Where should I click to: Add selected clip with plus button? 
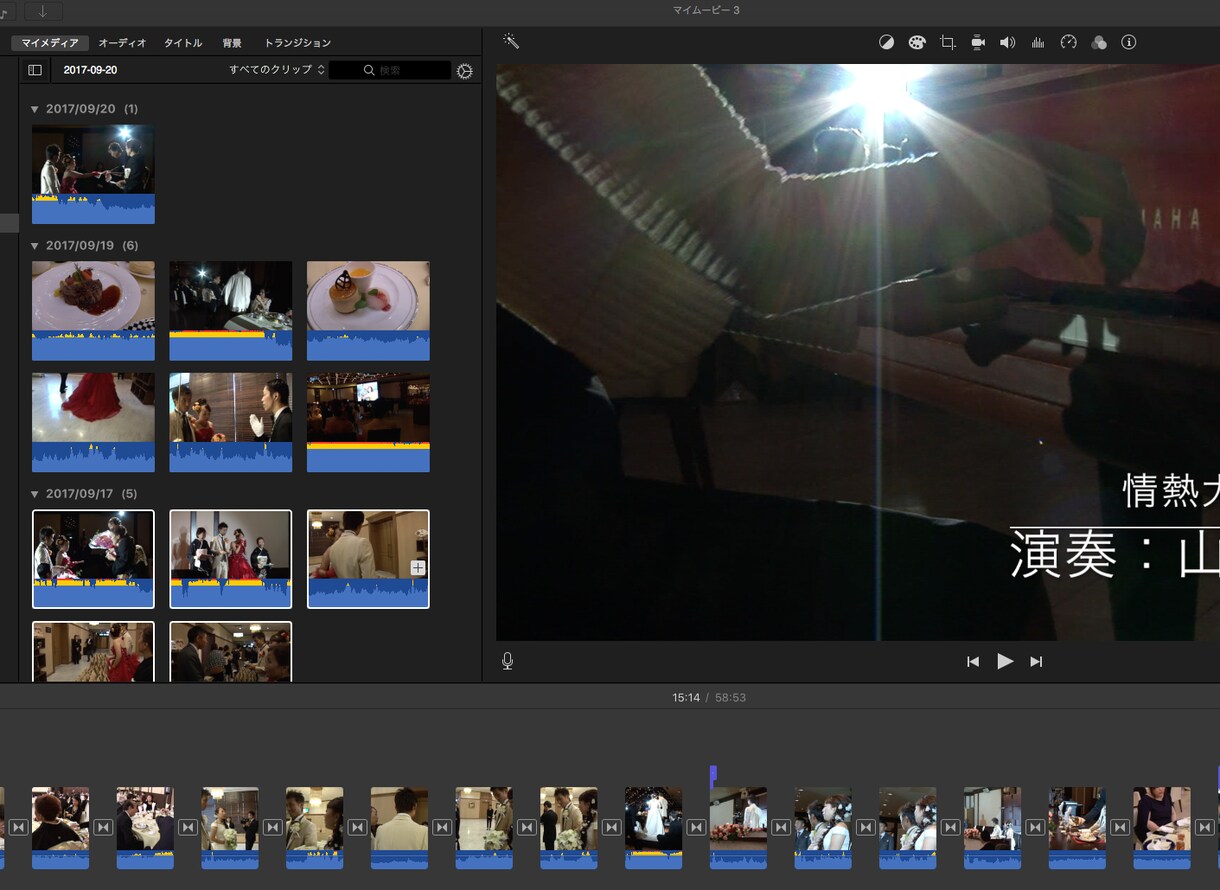click(418, 568)
